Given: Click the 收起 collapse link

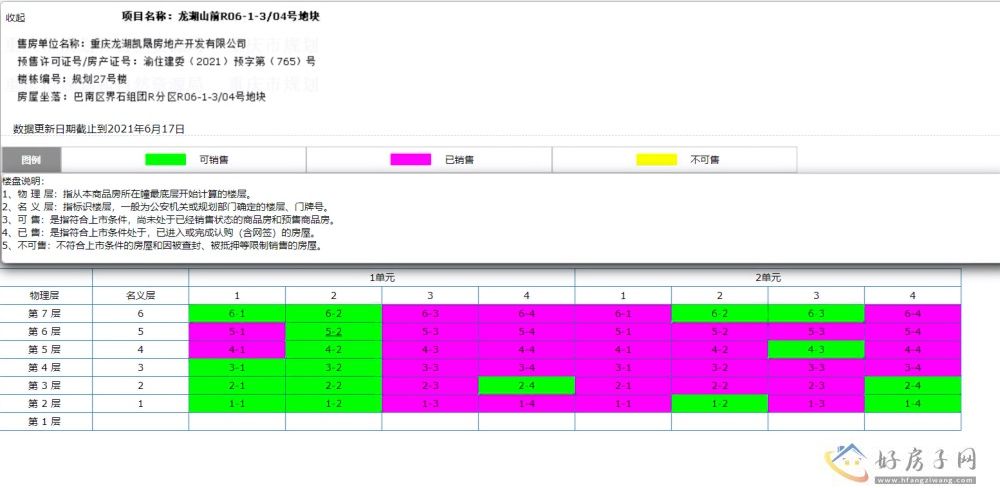Looking at the screenshot, I should 15,18.
